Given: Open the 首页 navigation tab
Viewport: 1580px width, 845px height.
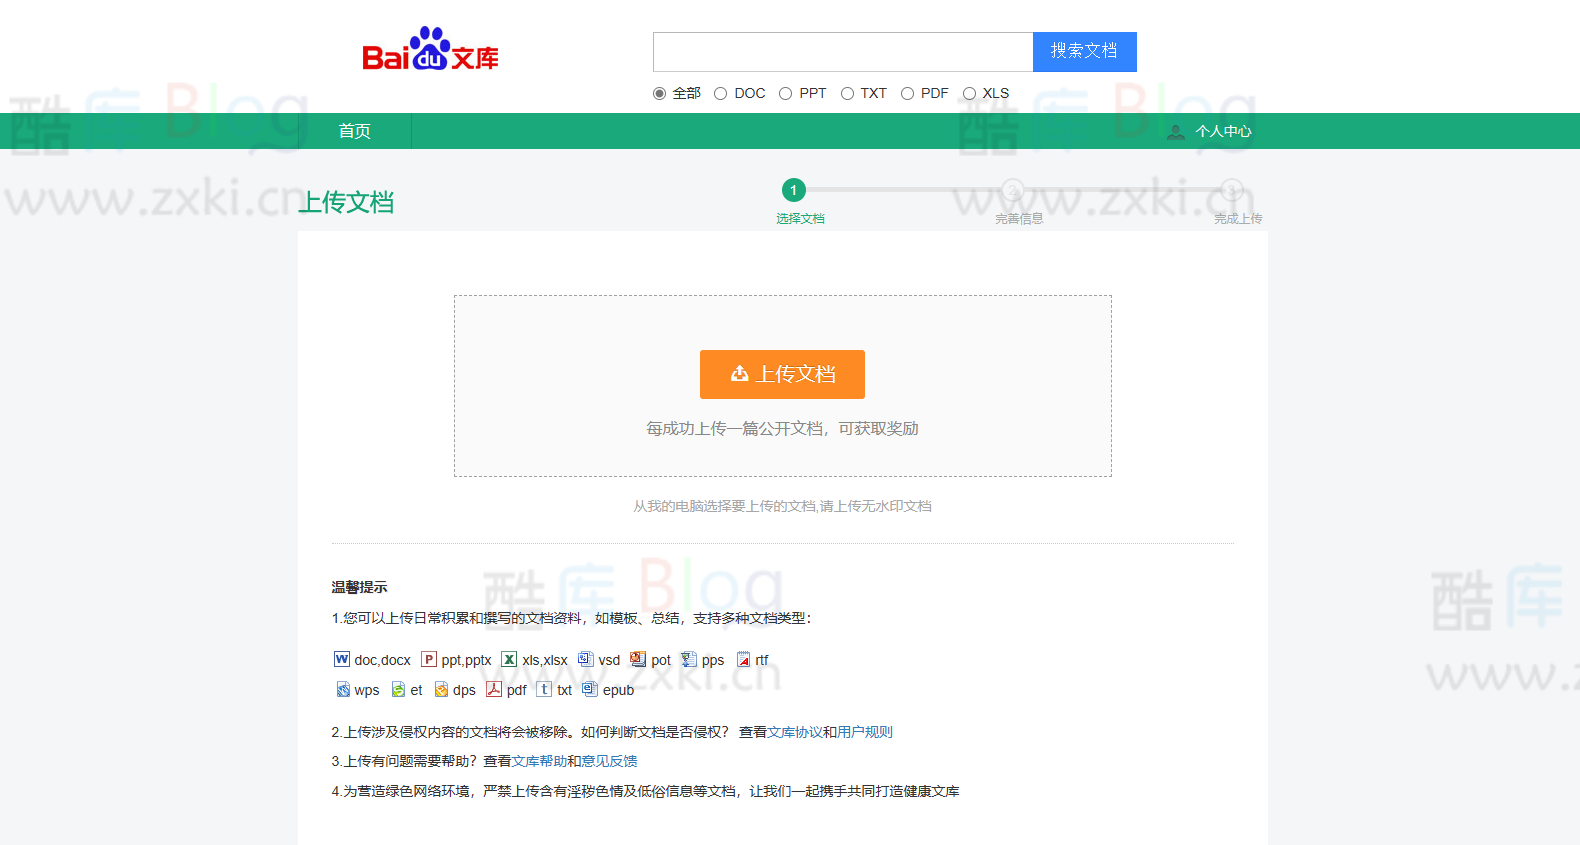Looking at the screenshot, I should pos(355,131).
